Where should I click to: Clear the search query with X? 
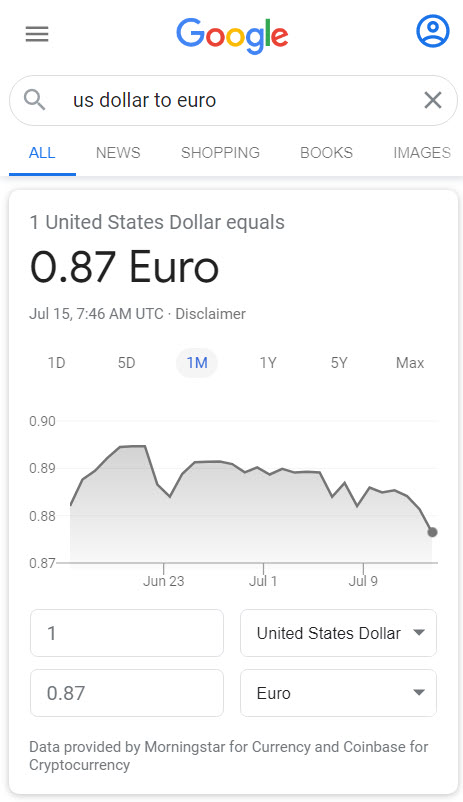point(433,100)
